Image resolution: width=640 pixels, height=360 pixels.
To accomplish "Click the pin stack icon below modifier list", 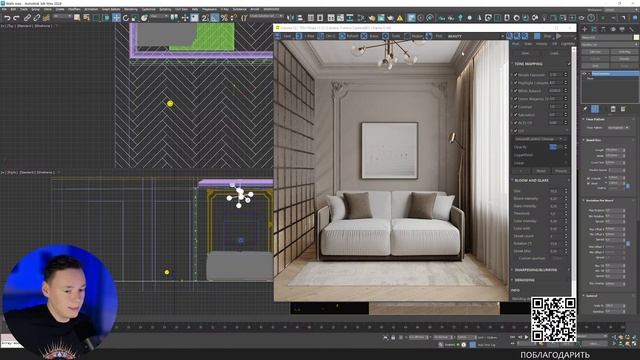I will pos(585,109).
